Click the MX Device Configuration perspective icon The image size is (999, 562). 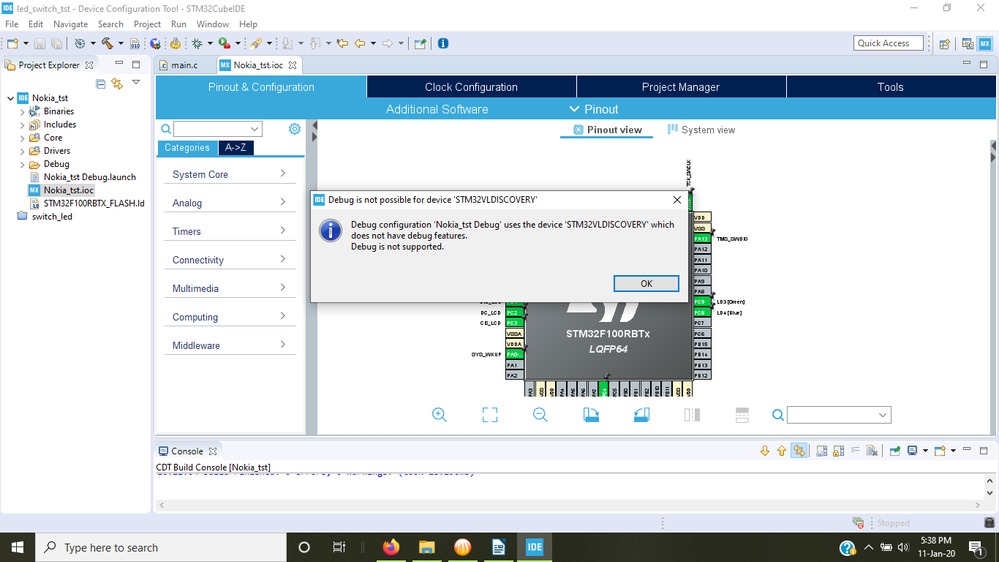[985, 43]
